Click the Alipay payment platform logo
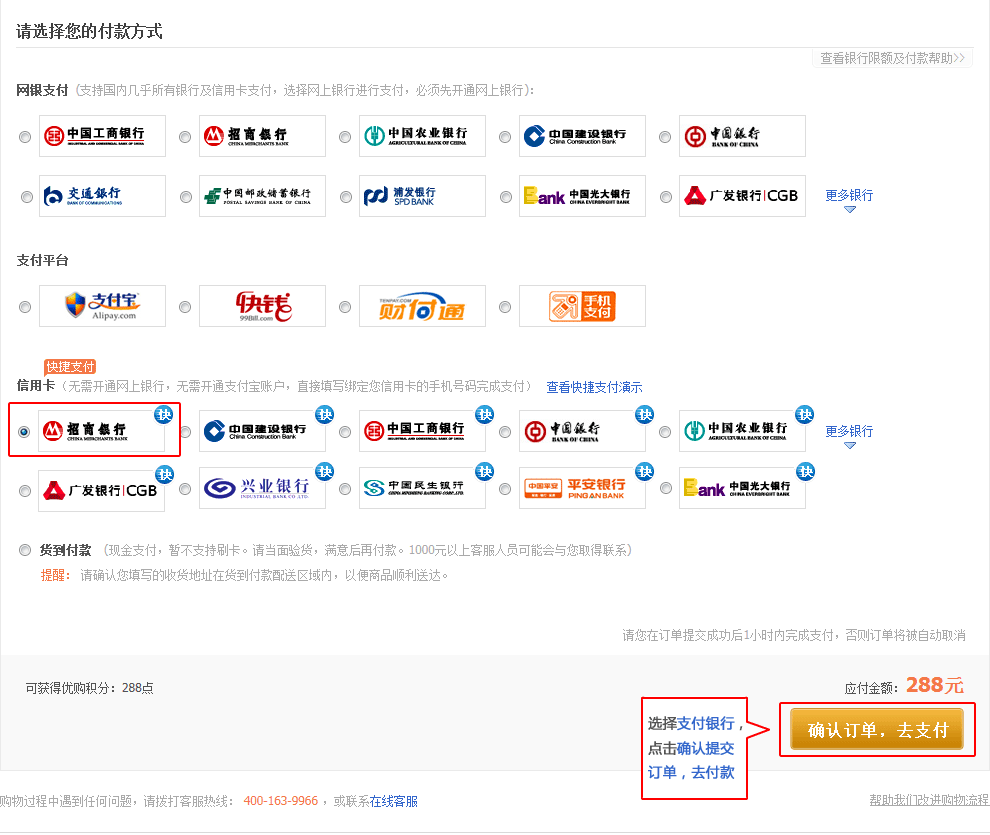990x835 pixels. coord(102,306)
